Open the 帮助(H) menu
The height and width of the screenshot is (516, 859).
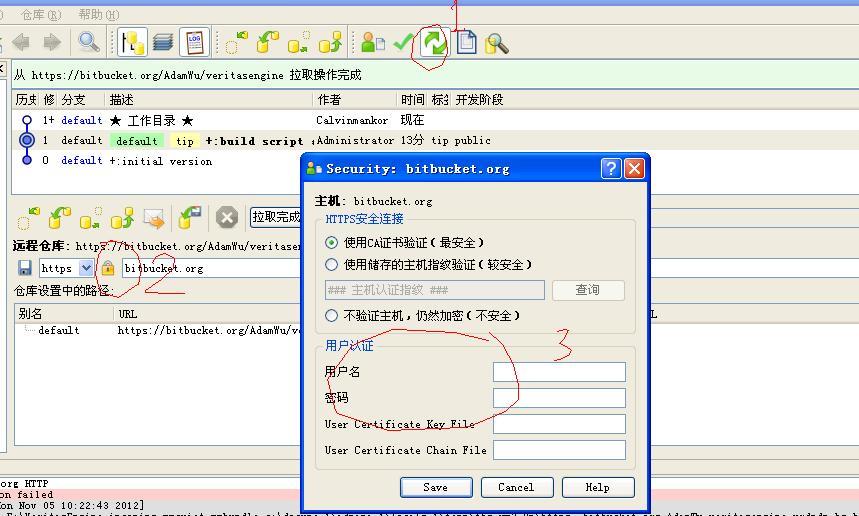click(99, 15)
